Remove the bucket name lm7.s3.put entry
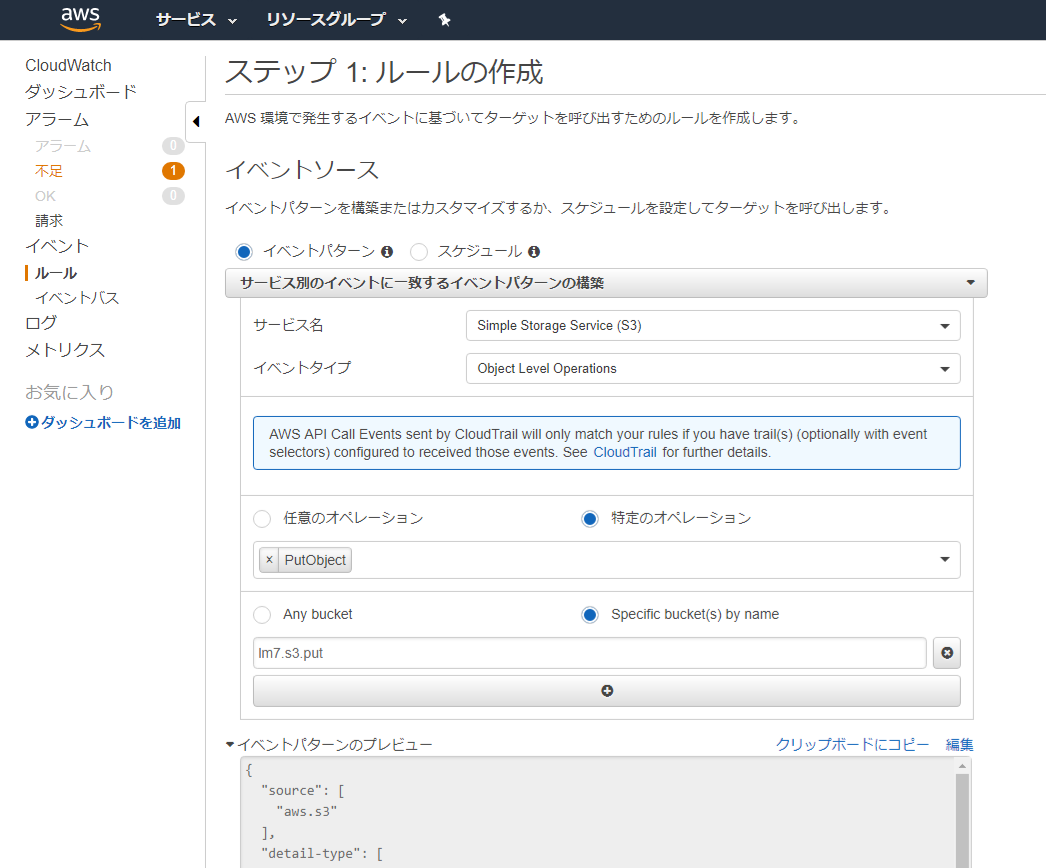Viewport: 1046px width, 868px height. (947, 653)
